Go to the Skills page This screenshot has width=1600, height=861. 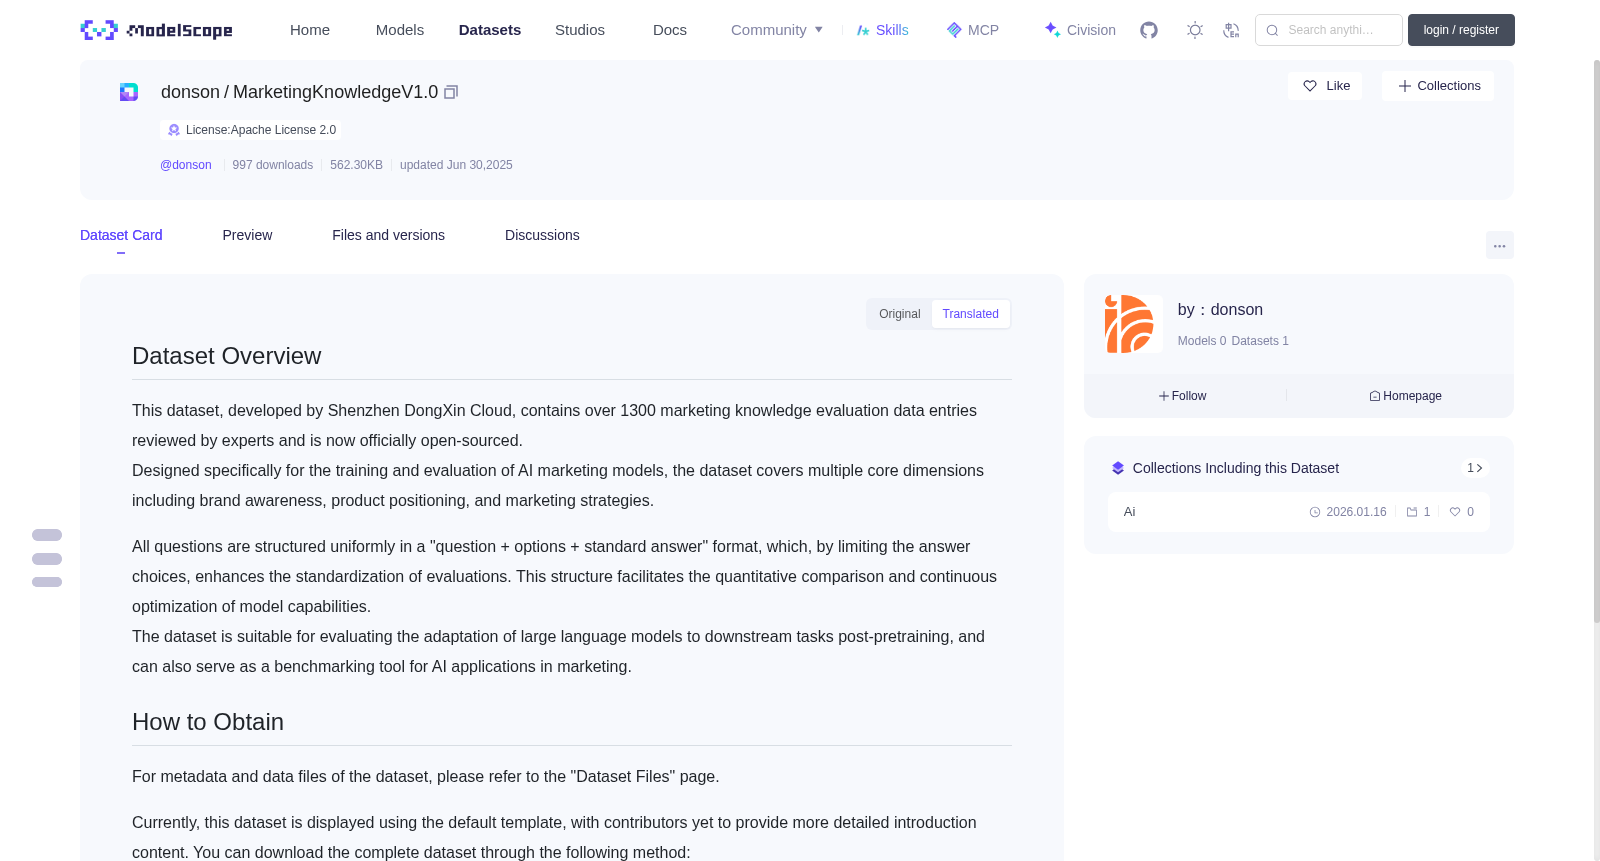tap(883, 30)
